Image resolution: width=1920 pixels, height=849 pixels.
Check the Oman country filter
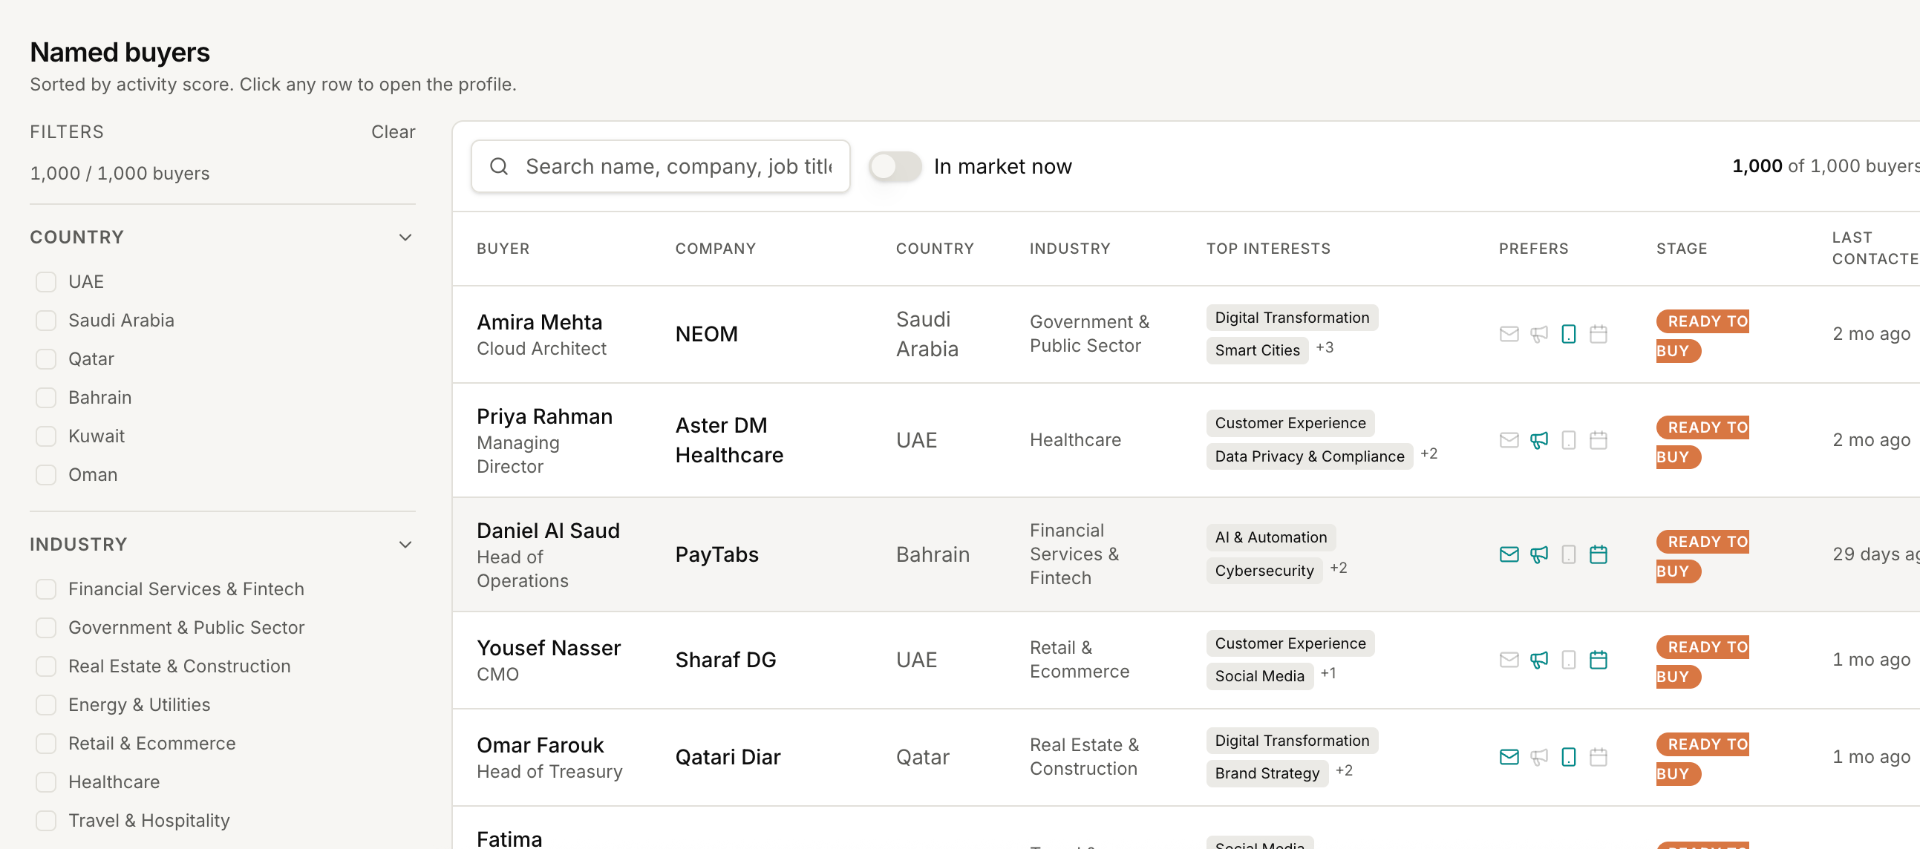point(46,475)
